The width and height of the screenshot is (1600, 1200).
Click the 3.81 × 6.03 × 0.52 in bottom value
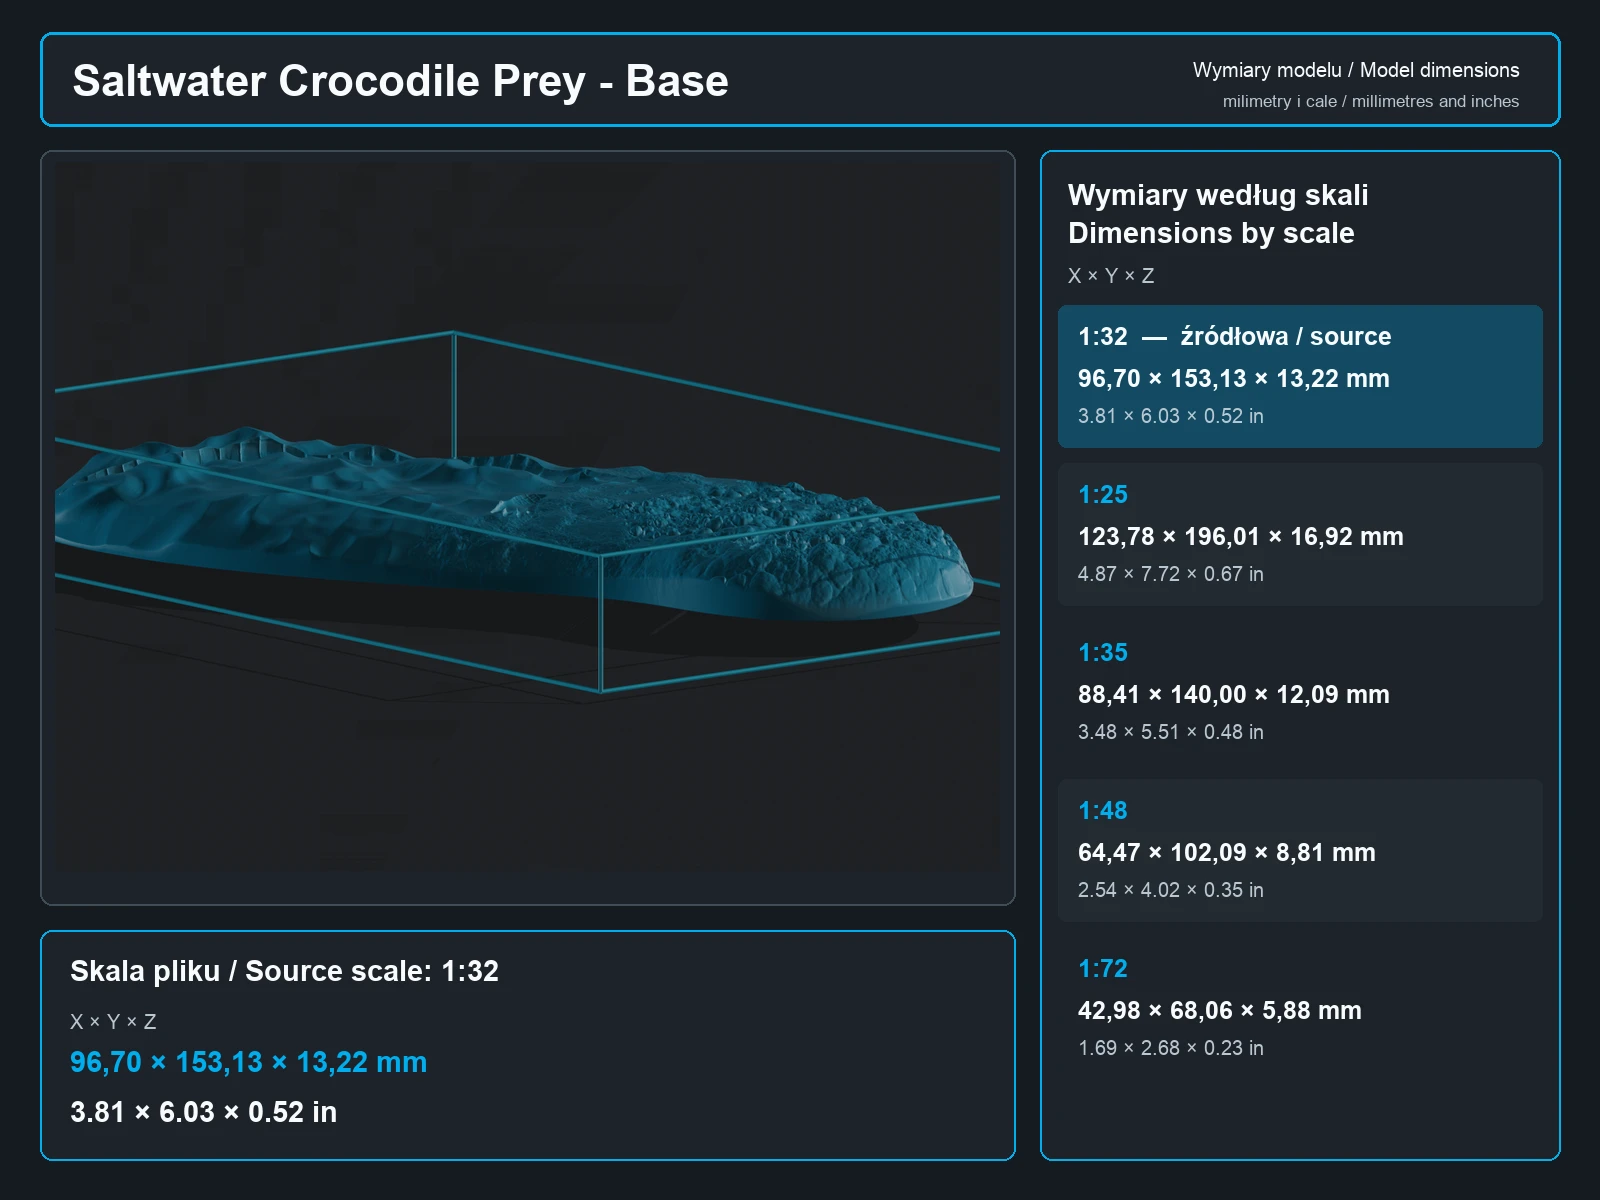click(x=203, y=1112)
